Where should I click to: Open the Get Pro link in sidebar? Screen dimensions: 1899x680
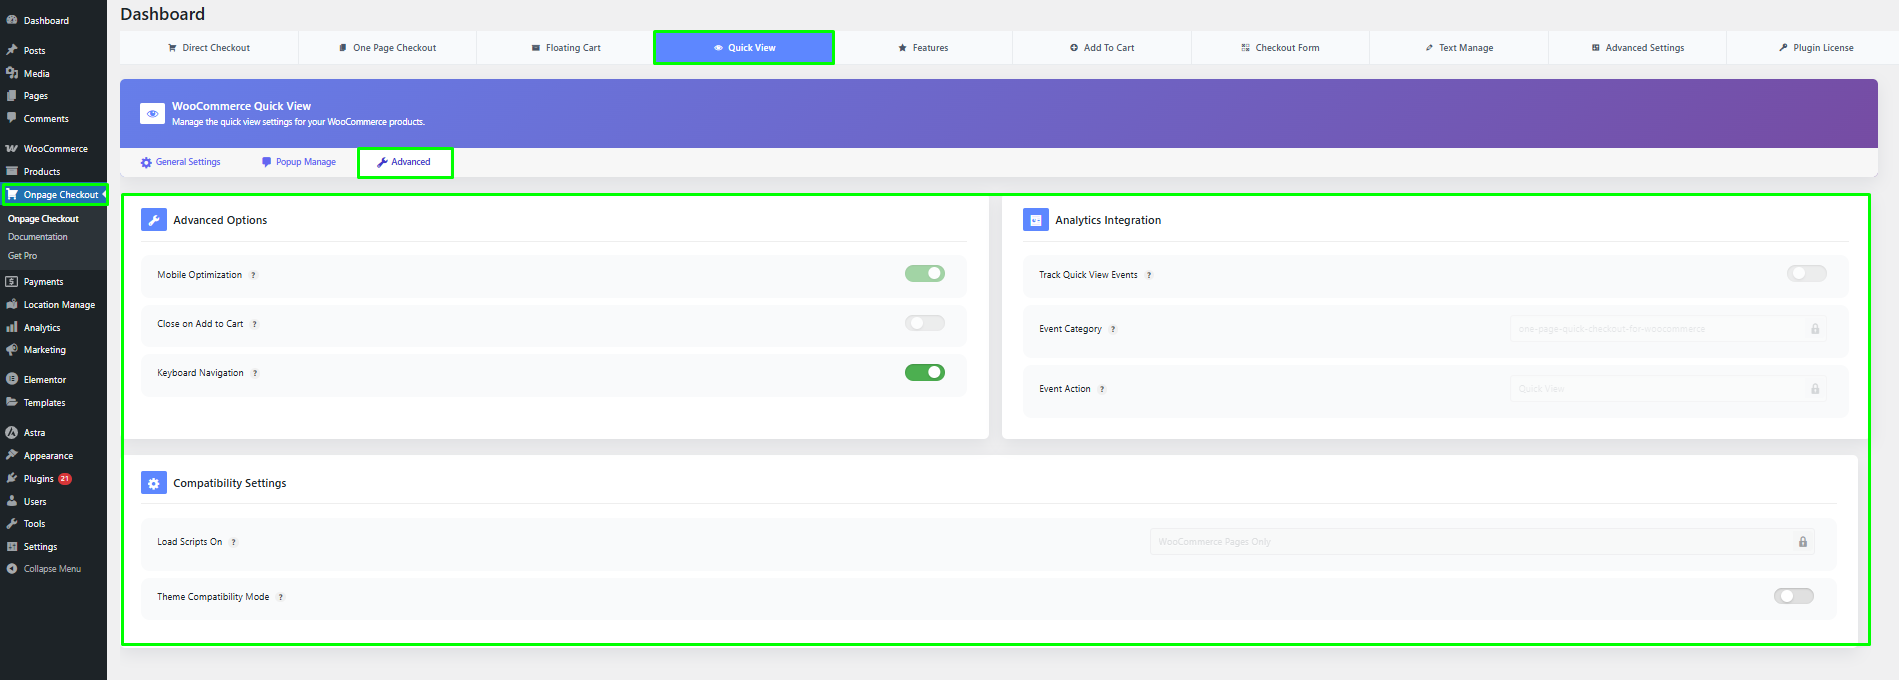[23, 256]
